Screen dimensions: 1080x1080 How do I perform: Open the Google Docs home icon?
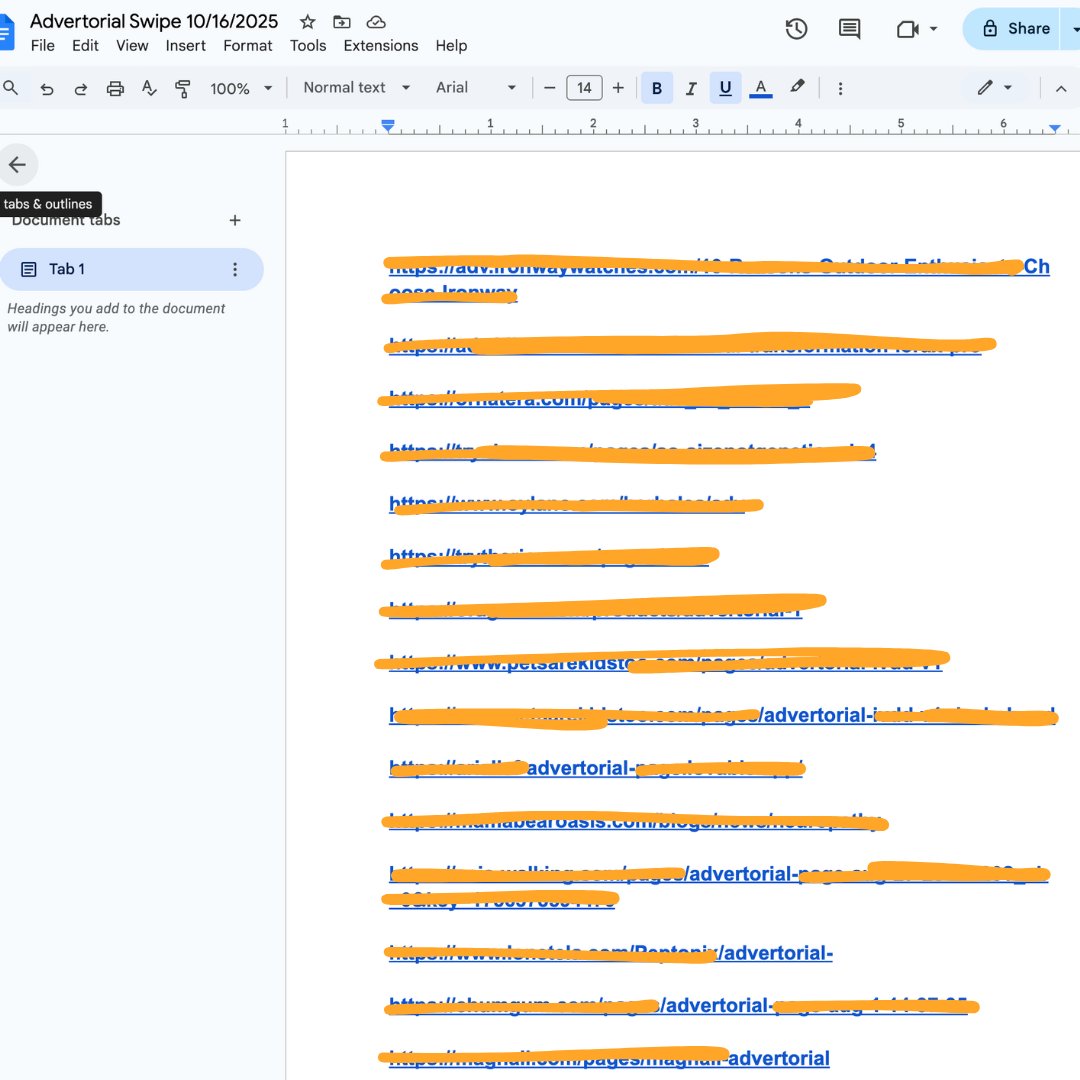tap(6, 32)
